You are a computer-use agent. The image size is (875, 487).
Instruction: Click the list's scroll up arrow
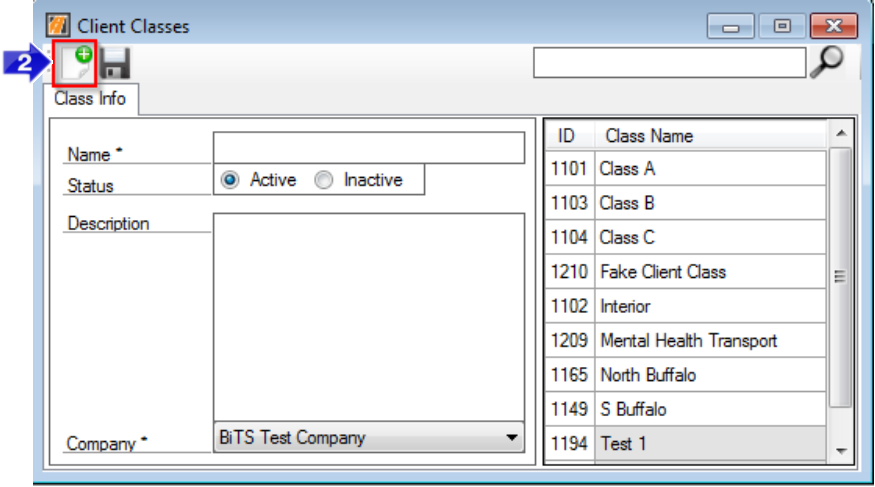pyautogui.click(x=841, y=133)
